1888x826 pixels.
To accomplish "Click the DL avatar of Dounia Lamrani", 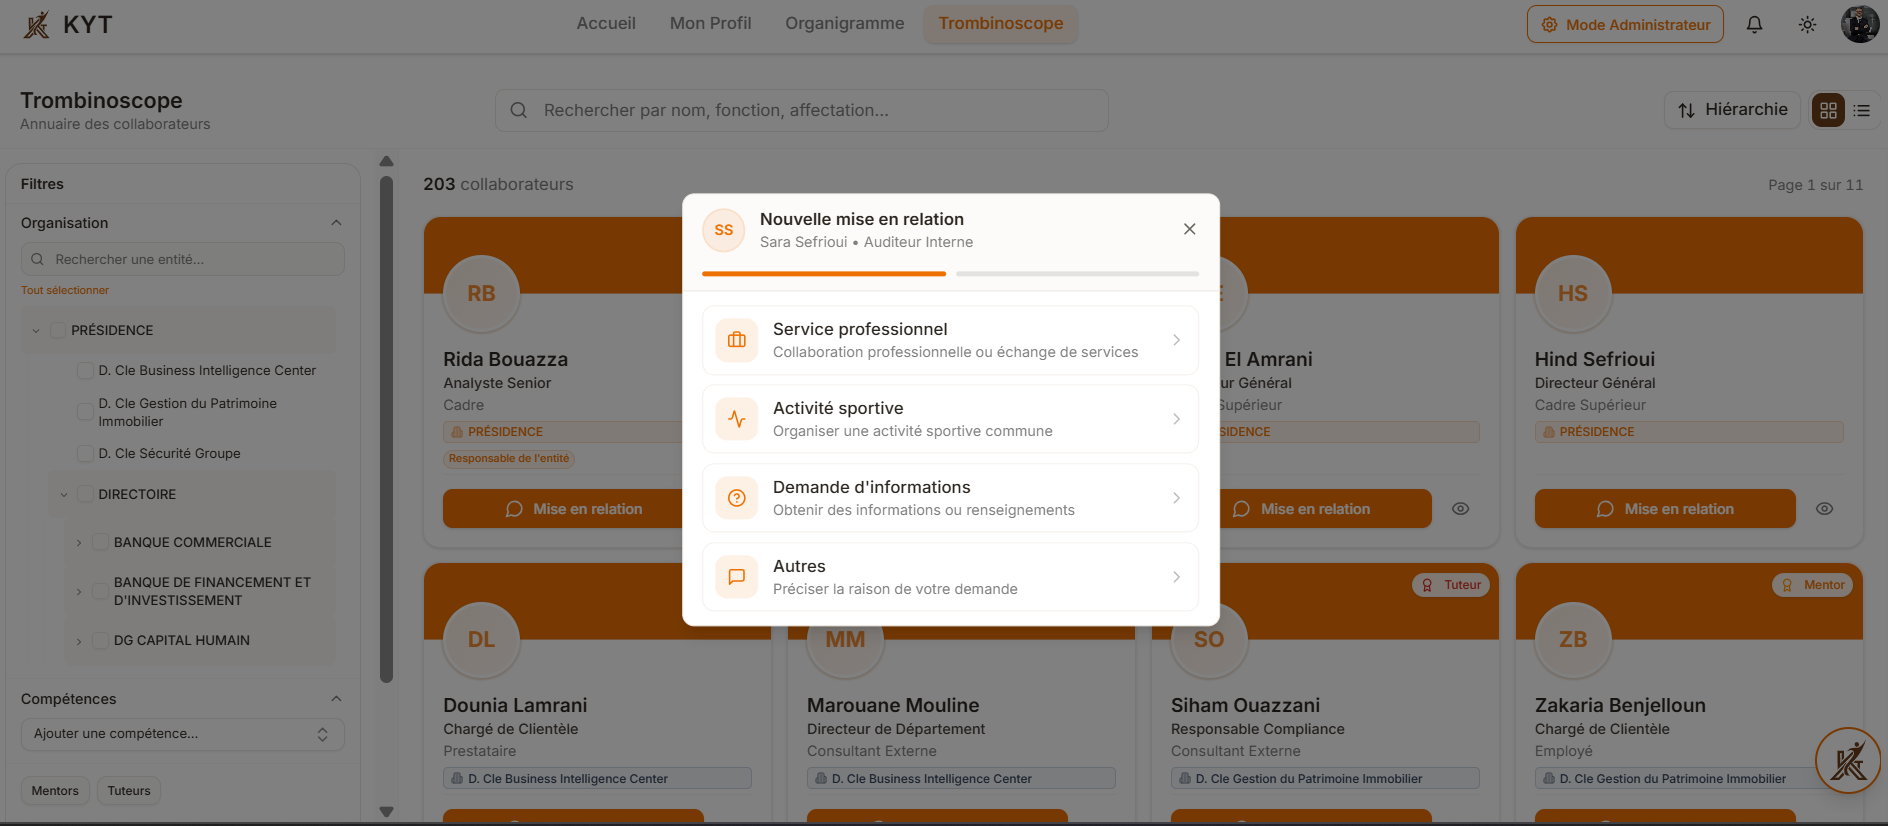I will coord(481,639).
